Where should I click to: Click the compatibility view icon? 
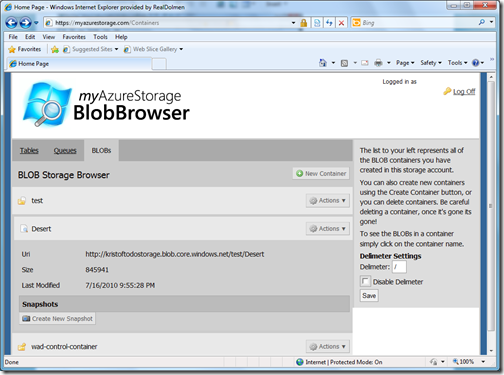pyautogui.click(x=317, y=23)
